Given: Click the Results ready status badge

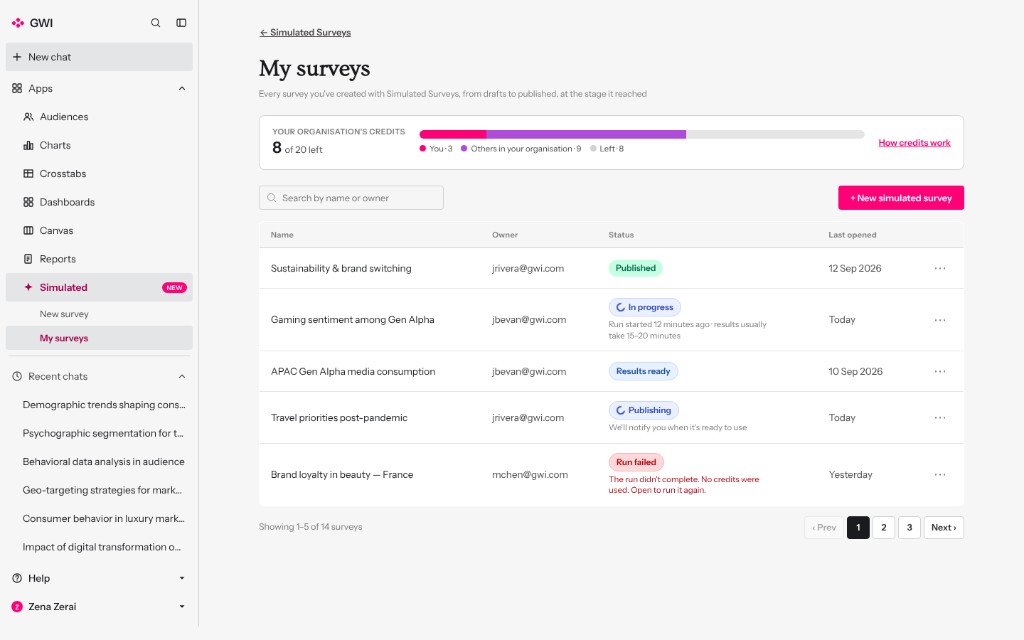Looking at the screenshot, I should 643,372.
